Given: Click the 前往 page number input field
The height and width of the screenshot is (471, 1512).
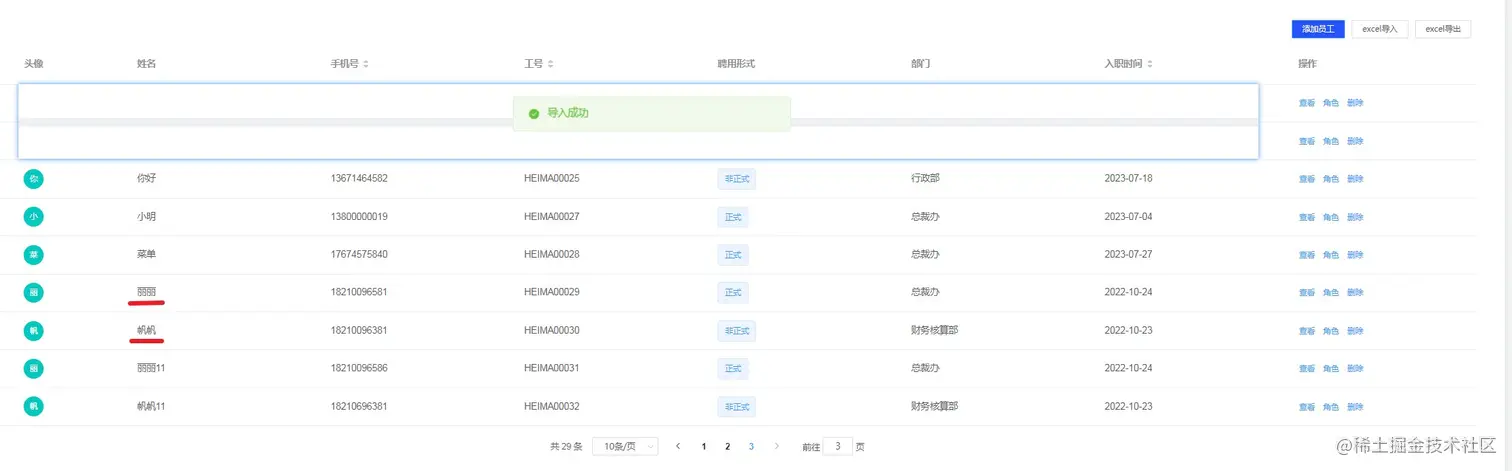Looking at the screenshot, I should pos(837,446).
